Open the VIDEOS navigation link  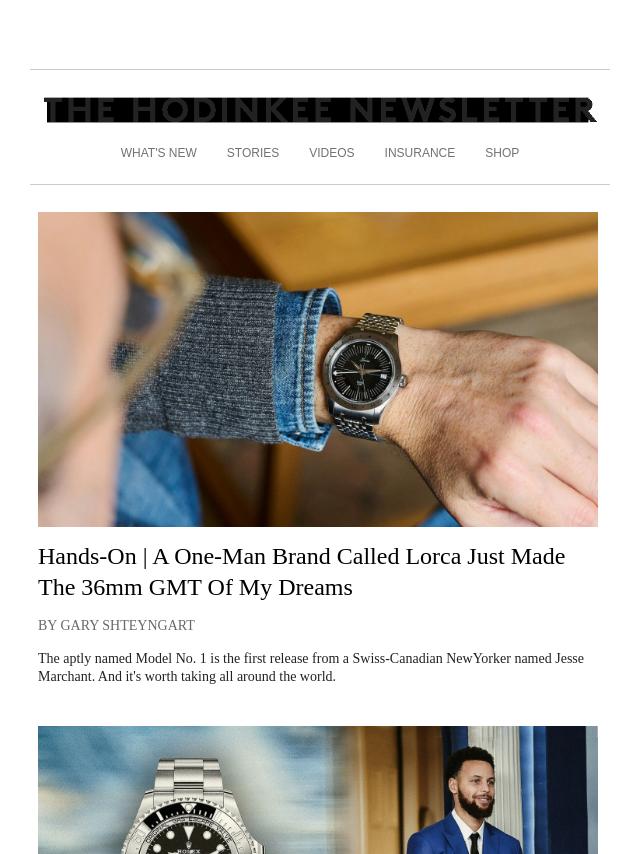point(332,153)
